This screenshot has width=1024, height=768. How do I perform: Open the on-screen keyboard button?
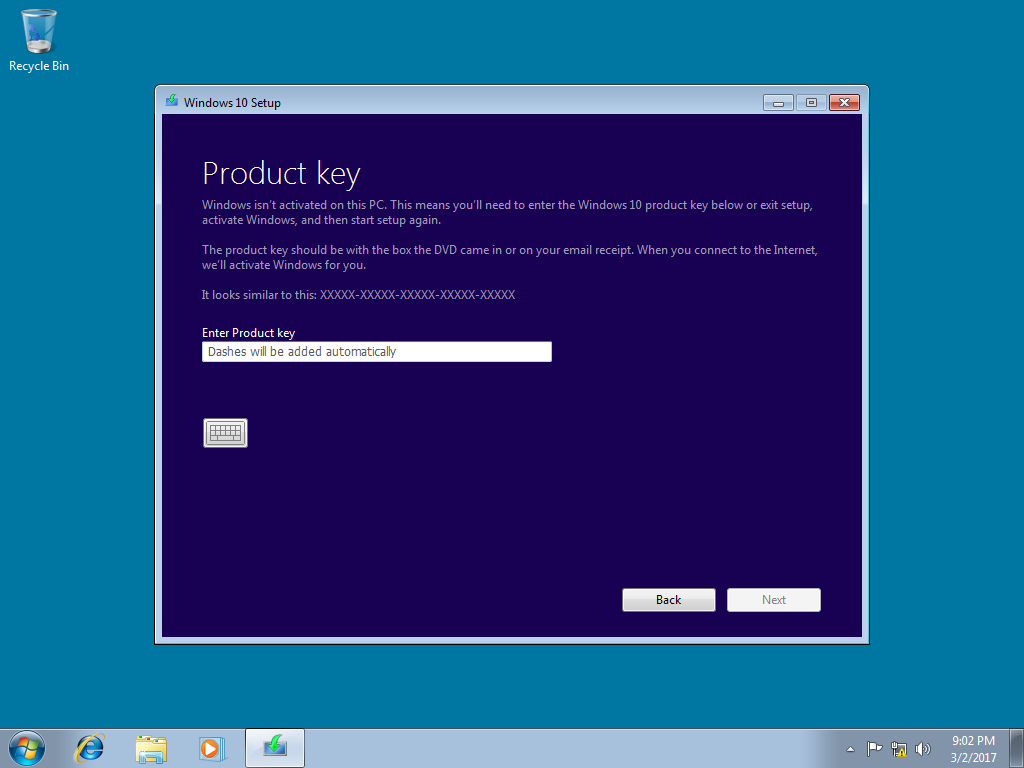pyautogui.click(x=225, y=433)
